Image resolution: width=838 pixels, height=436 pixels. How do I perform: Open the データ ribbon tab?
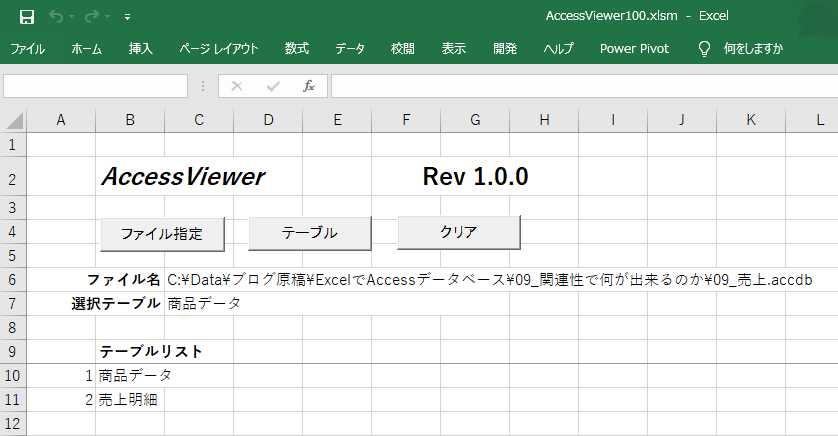pos(350,49)
